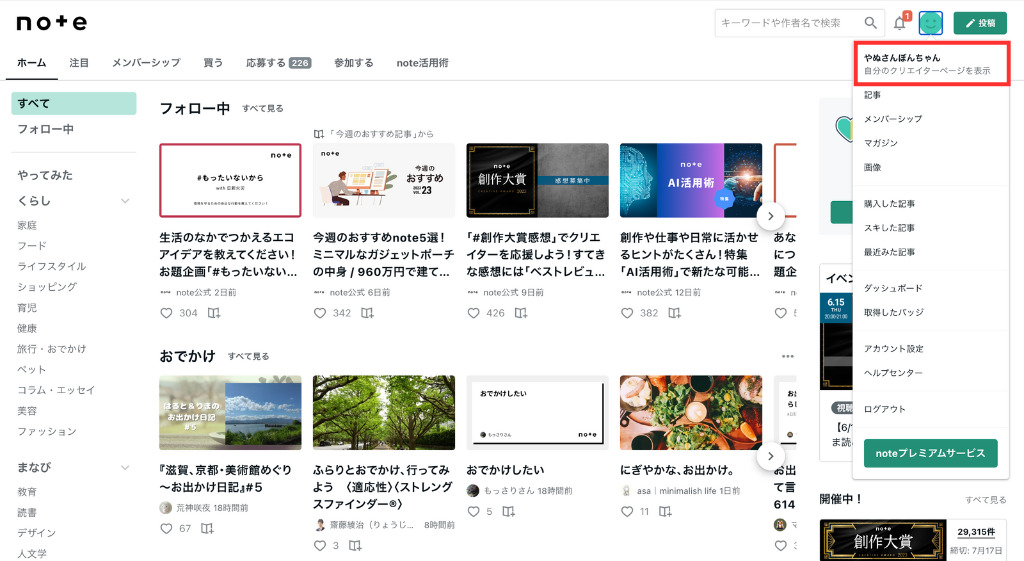The image size is (1024, 561).
Task: Open the notifications bell
Action: point(900,24)
